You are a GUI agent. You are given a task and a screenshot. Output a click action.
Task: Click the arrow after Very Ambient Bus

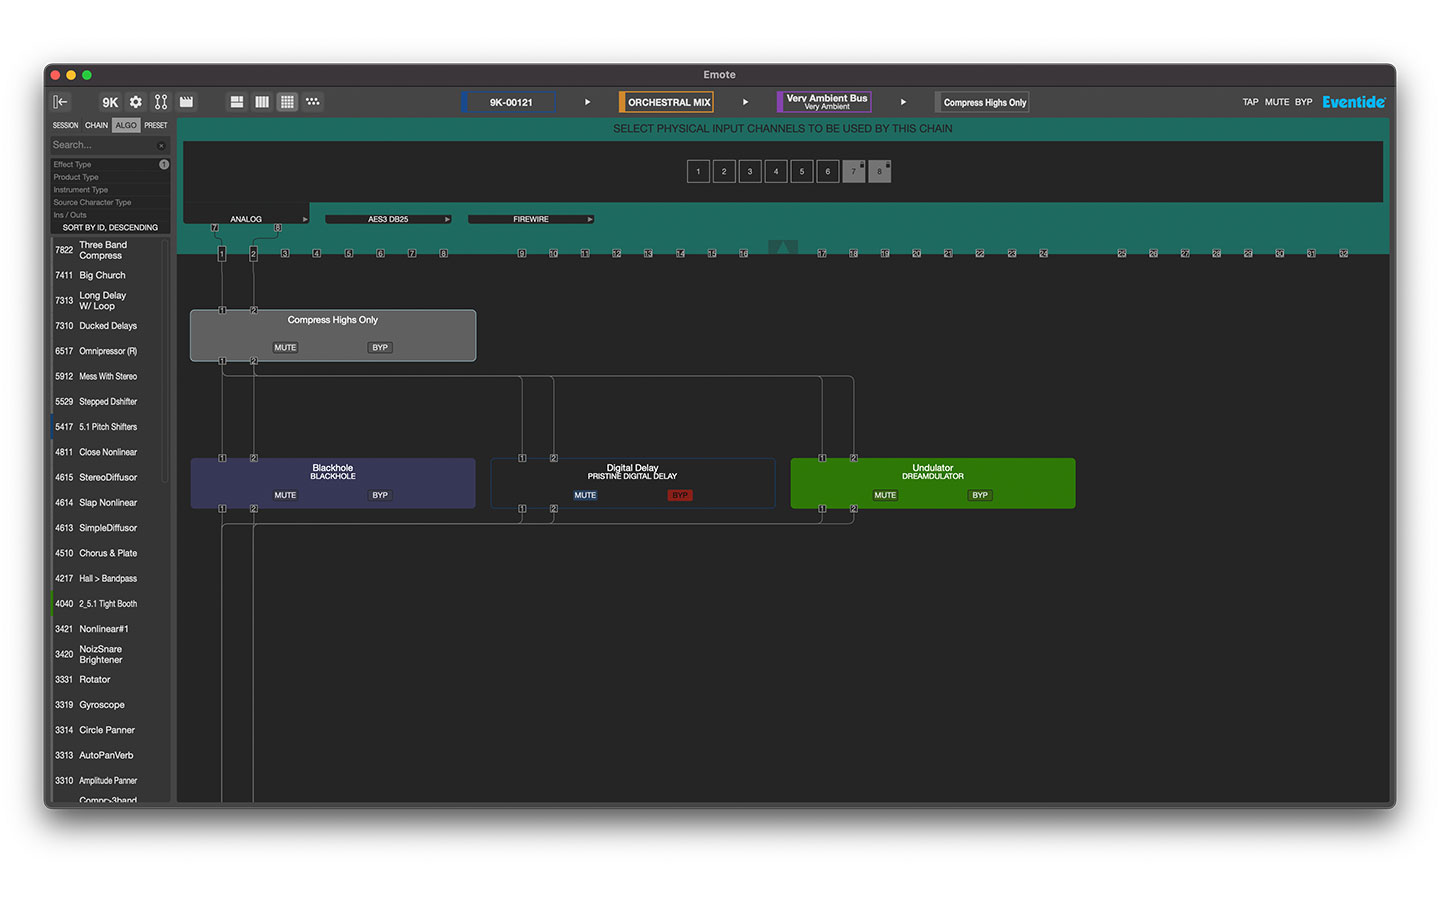[x=903, y=102]
